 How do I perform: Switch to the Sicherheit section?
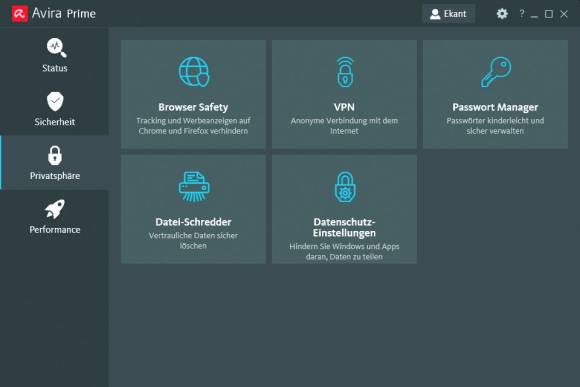click(54, 108)
